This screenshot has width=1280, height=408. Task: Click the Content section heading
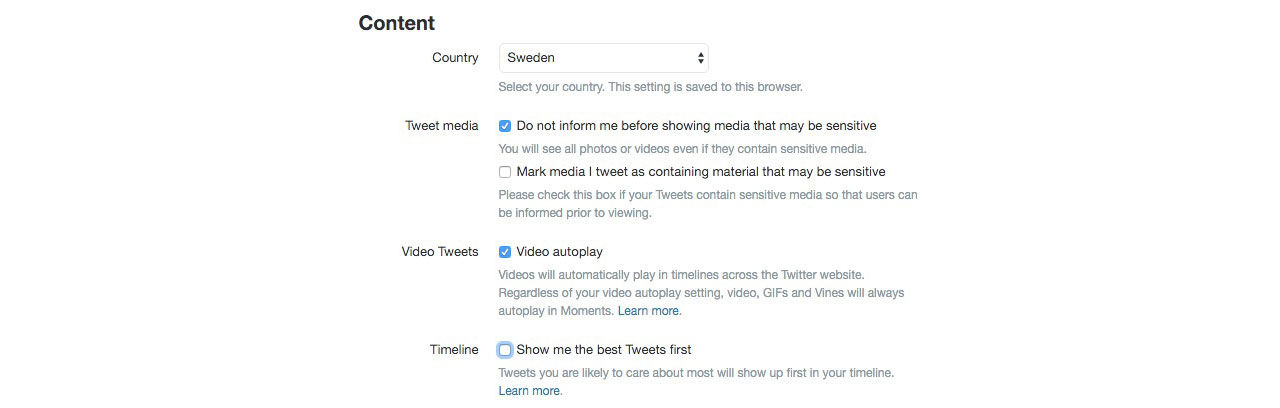397,23
